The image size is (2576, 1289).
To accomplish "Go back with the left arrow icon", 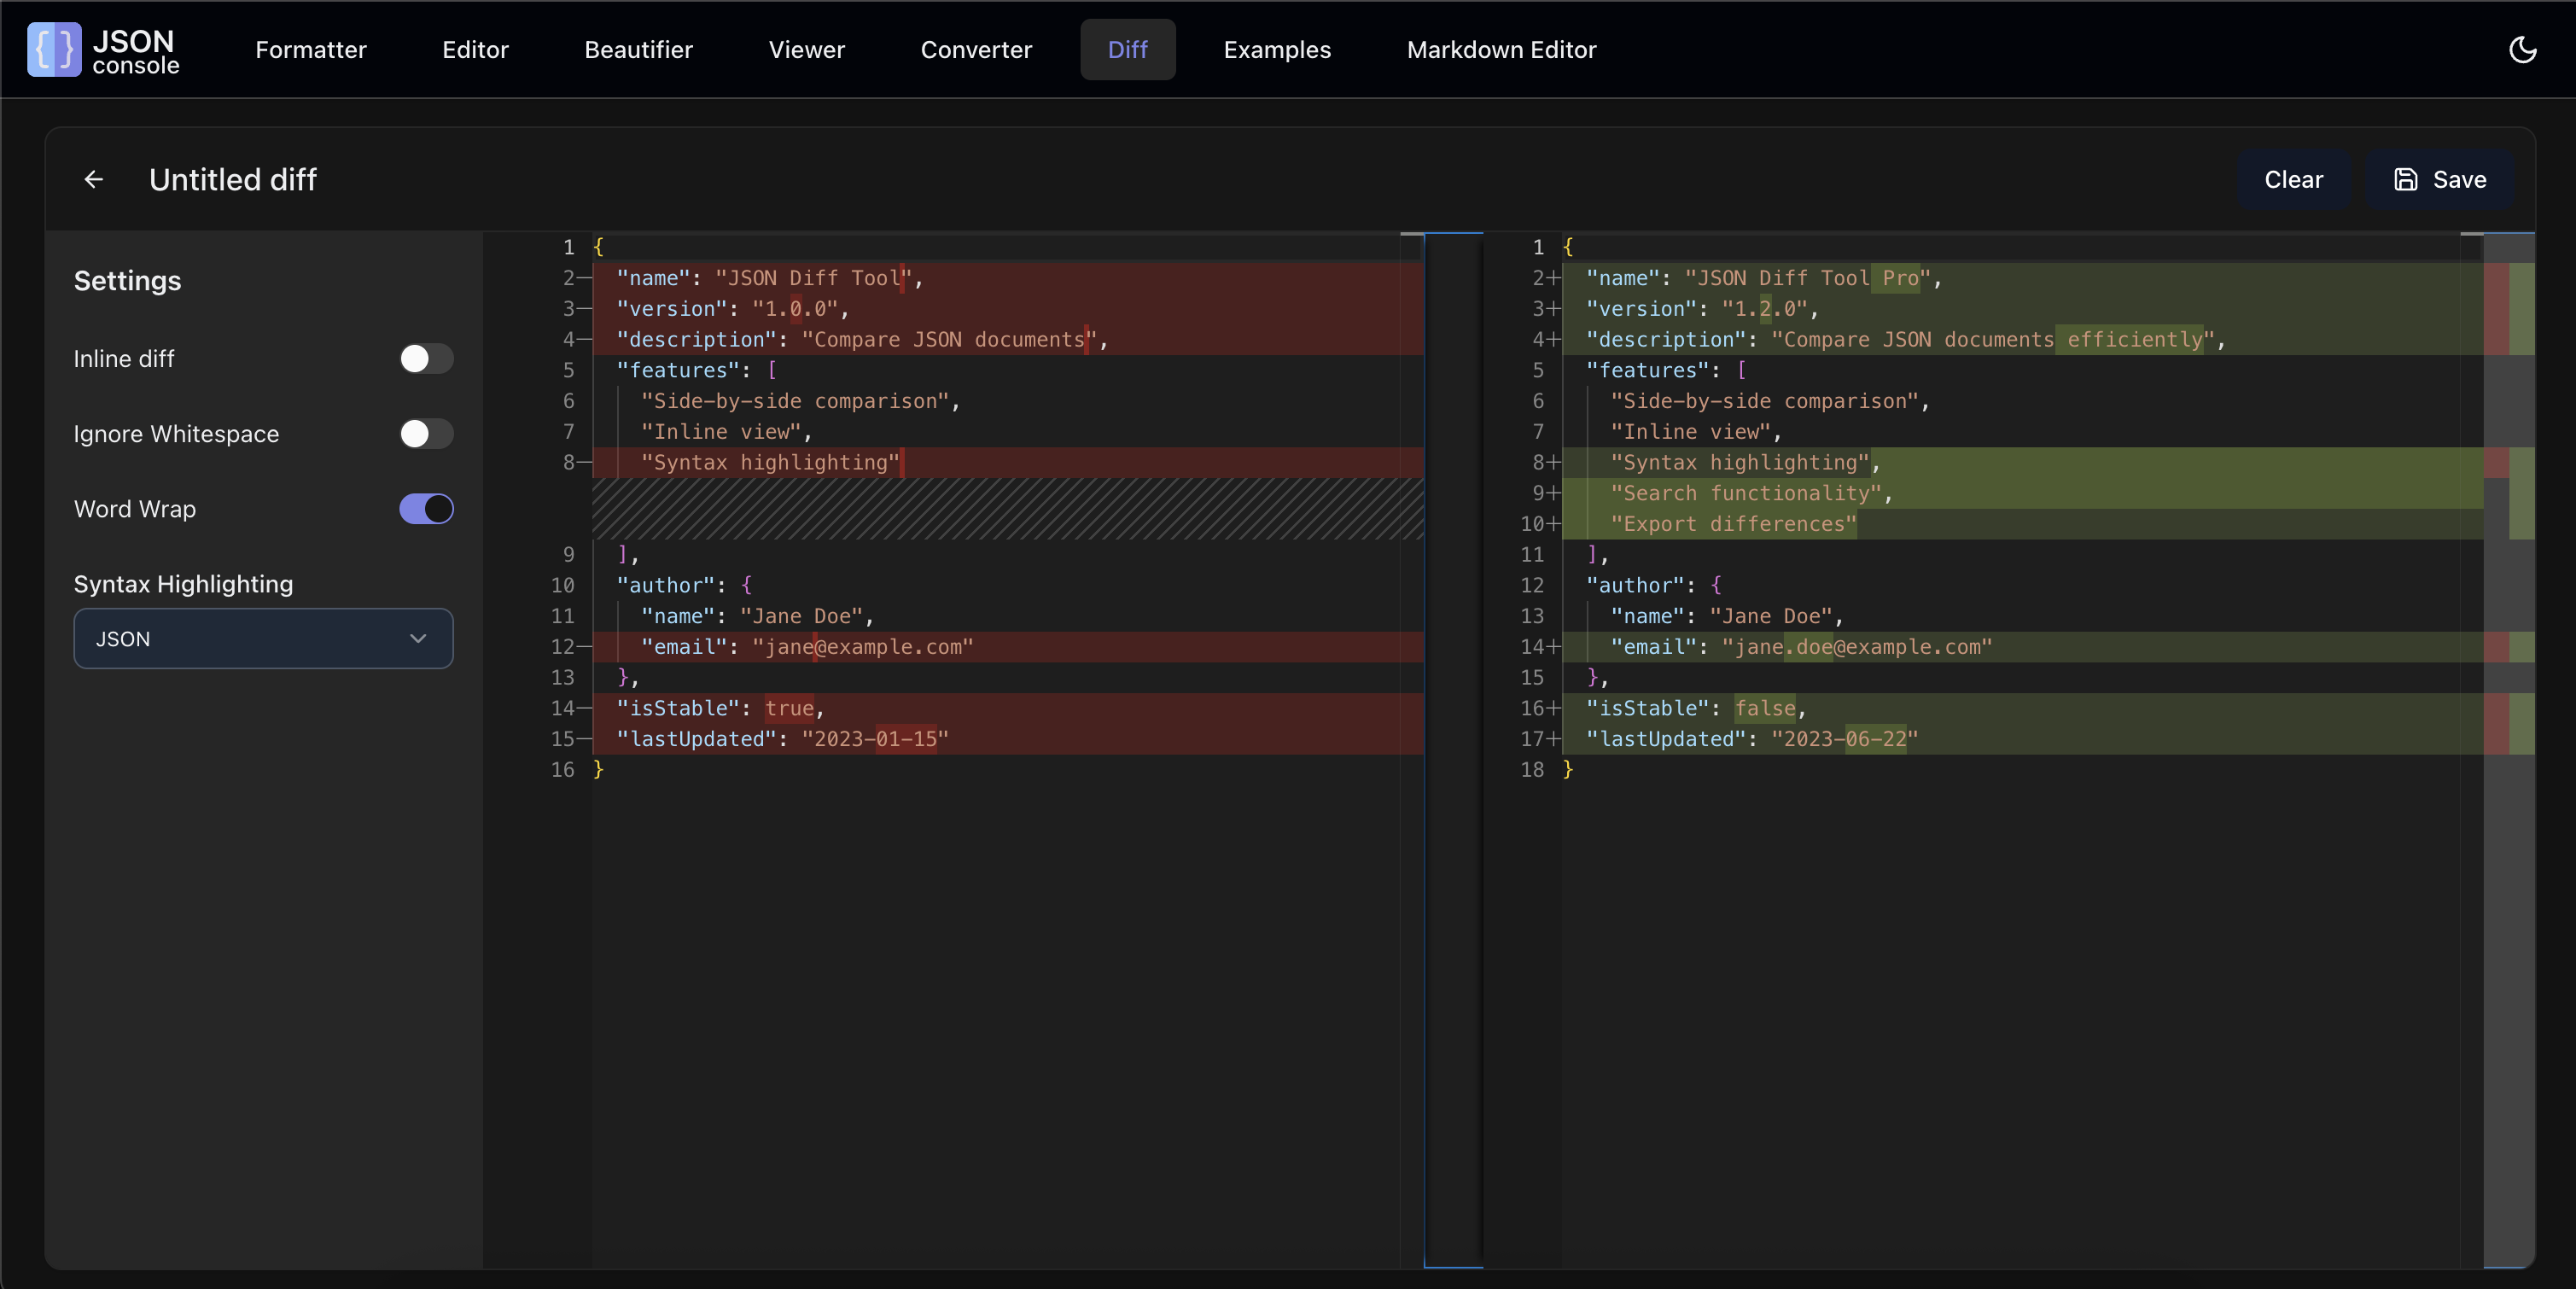I will [x=94, y=179].
